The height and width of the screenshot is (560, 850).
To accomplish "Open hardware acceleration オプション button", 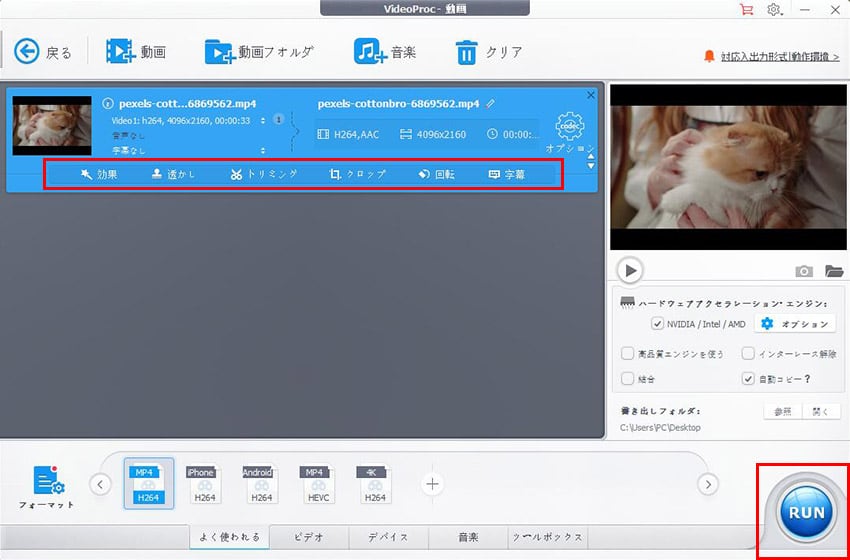I will [795, 324].
